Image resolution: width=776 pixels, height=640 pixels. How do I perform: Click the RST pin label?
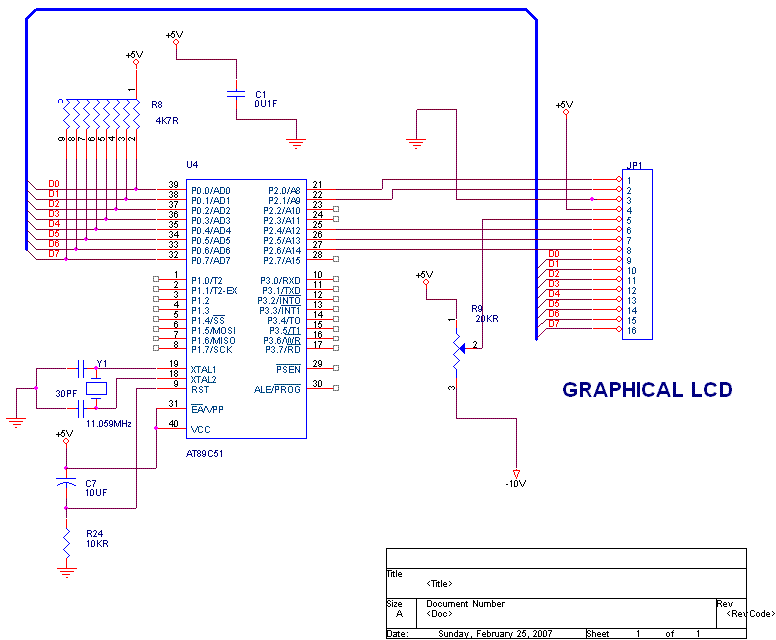200,390
